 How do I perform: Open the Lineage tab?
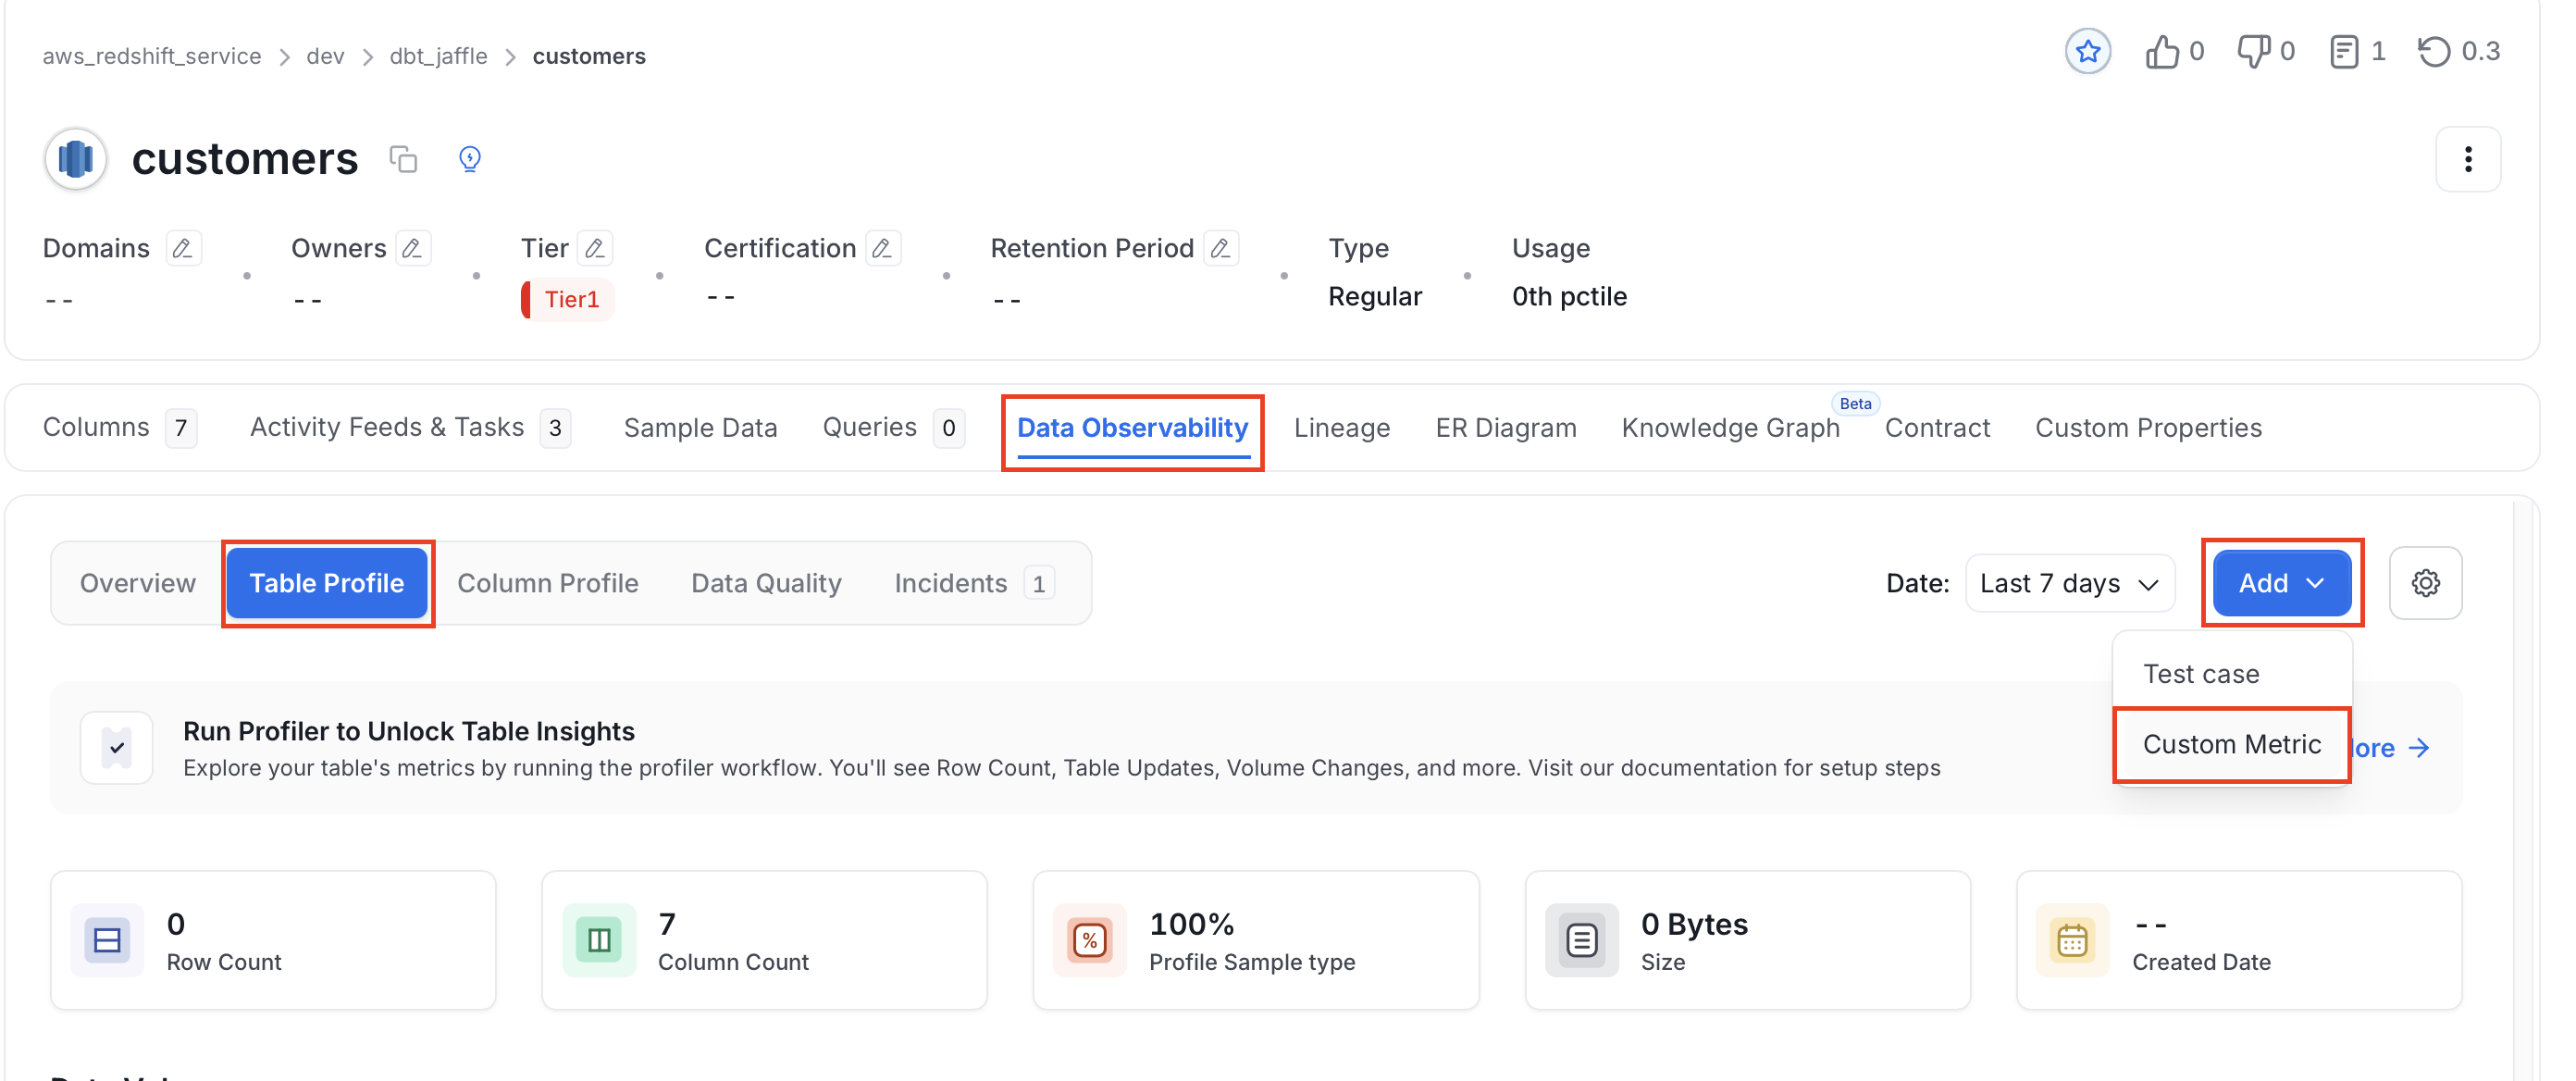[x=1341, y=428]
